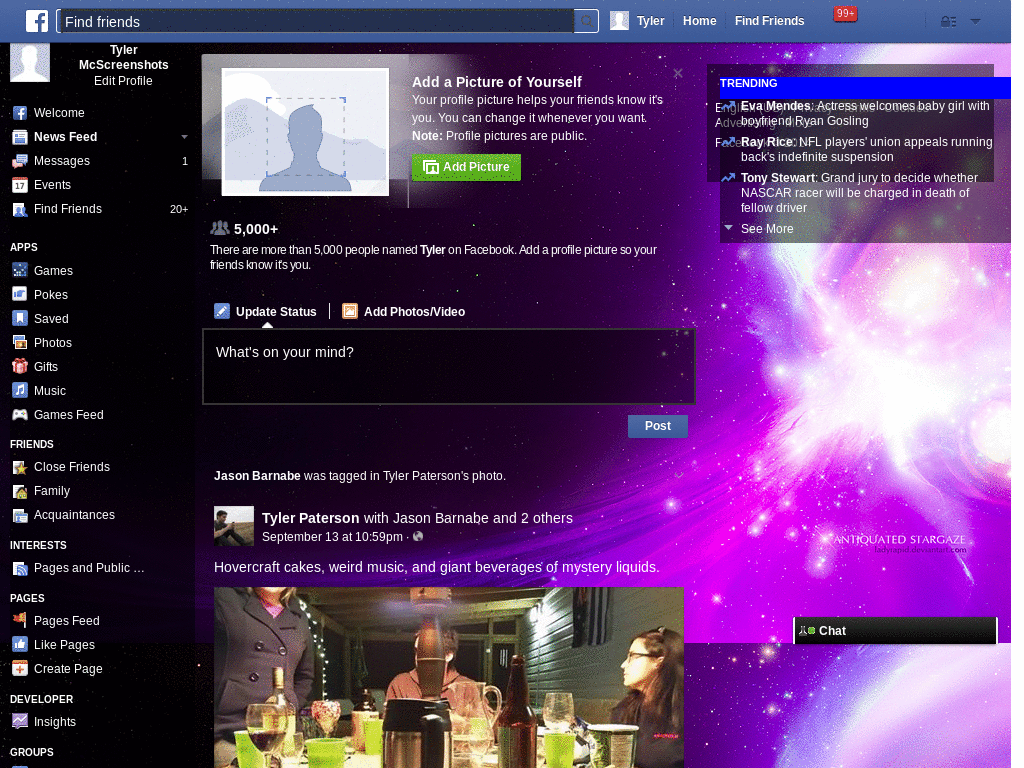Click the Welcome sidebar icon
This screenshot has height=768, width=1024.
pos(20,113)
